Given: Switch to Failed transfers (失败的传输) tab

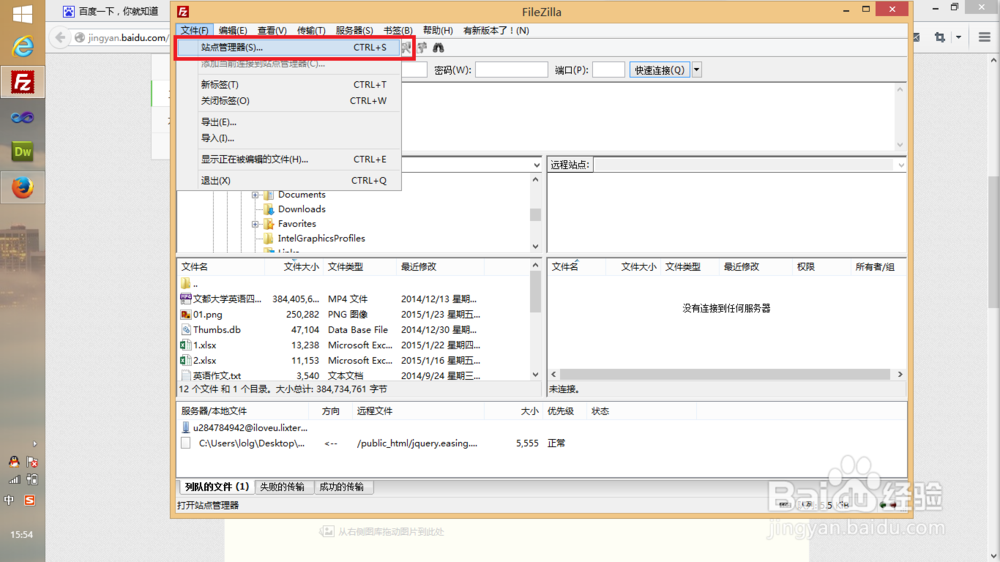Looking at the screenshot, I should (282, 487).
